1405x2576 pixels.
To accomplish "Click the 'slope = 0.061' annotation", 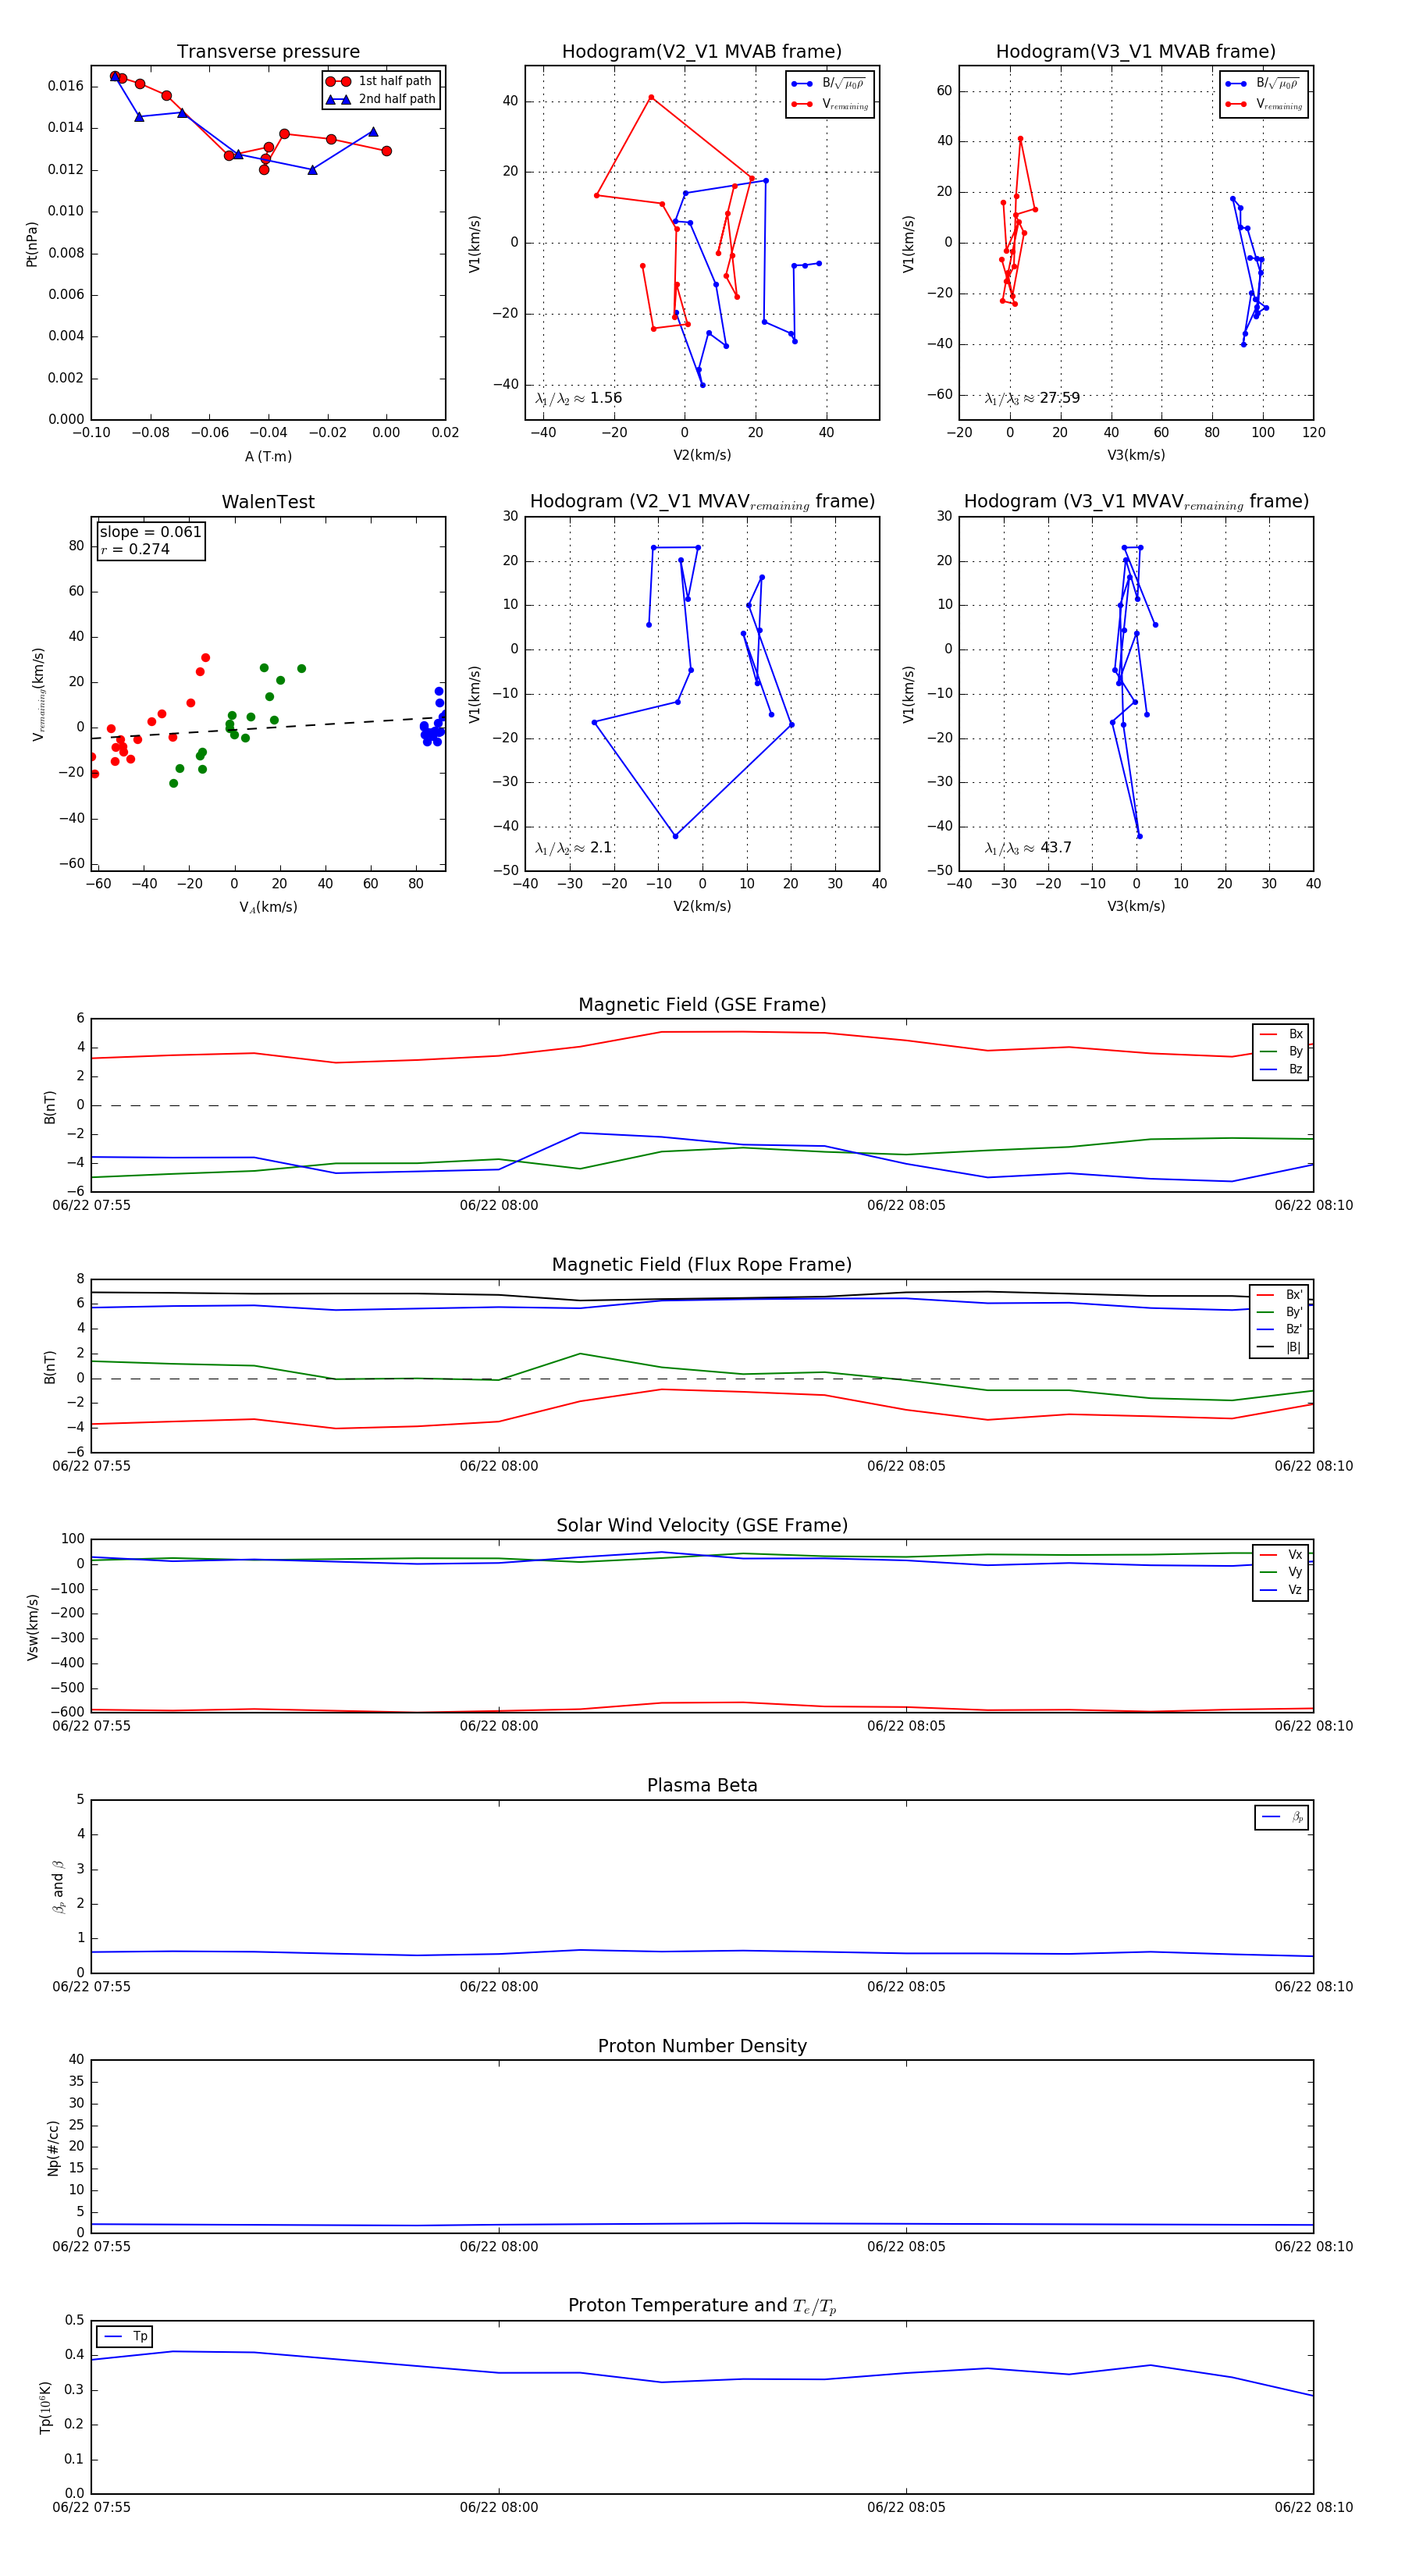I will tap(150, 532).
